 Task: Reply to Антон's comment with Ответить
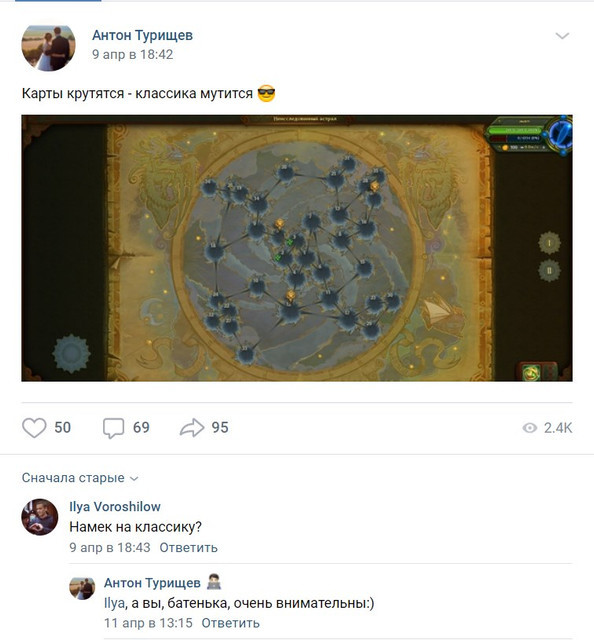click(230, 623)
